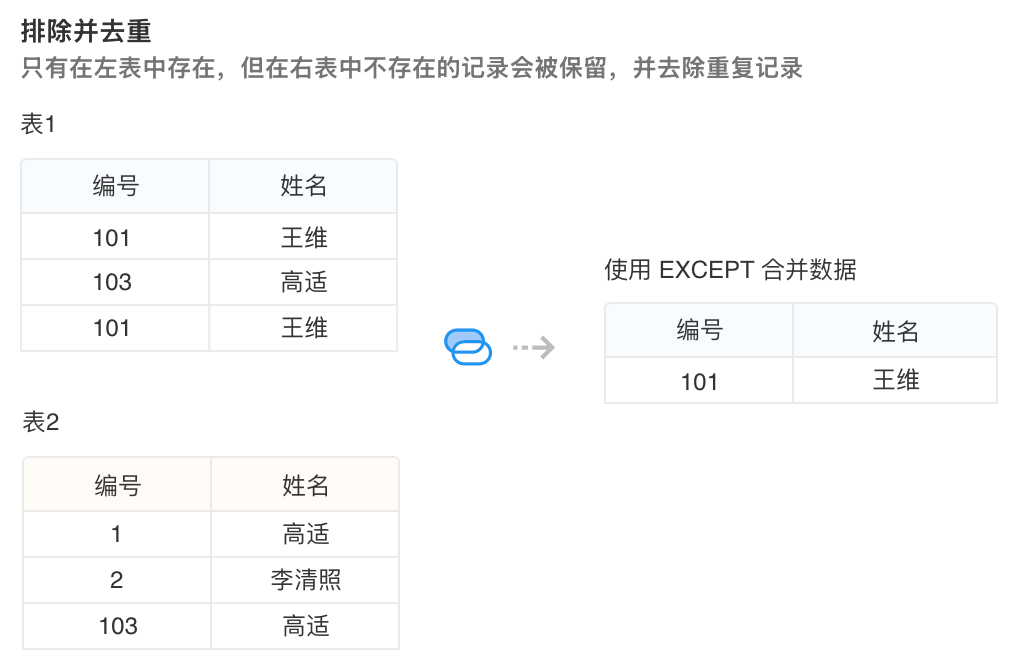Select the 101 cell in the EXCEPT result table
The image size is (1030, 654).
[699, 382]
